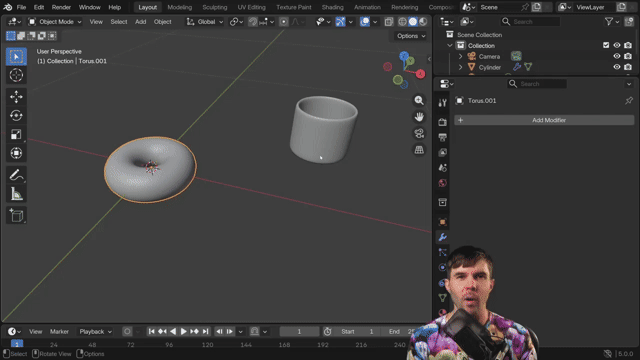Toggle snapping magnet
The width and height of the screenshot is (640, 360).
click(x=253, y=22)
